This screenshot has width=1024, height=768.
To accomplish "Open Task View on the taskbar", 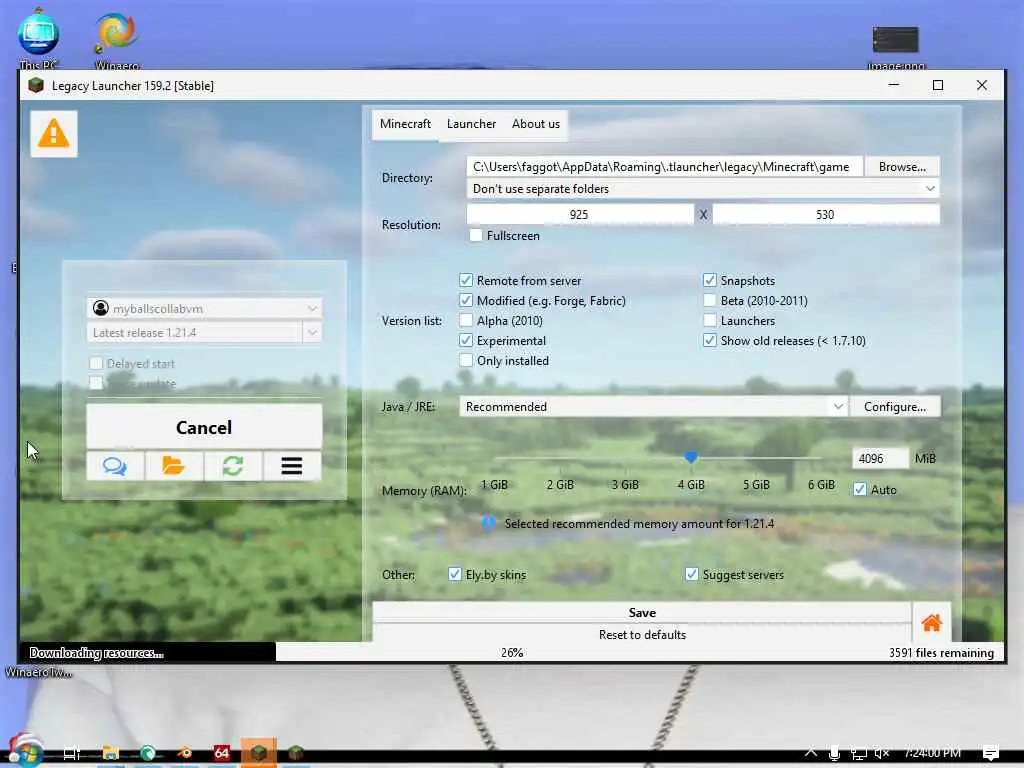I will pos(72,753).
